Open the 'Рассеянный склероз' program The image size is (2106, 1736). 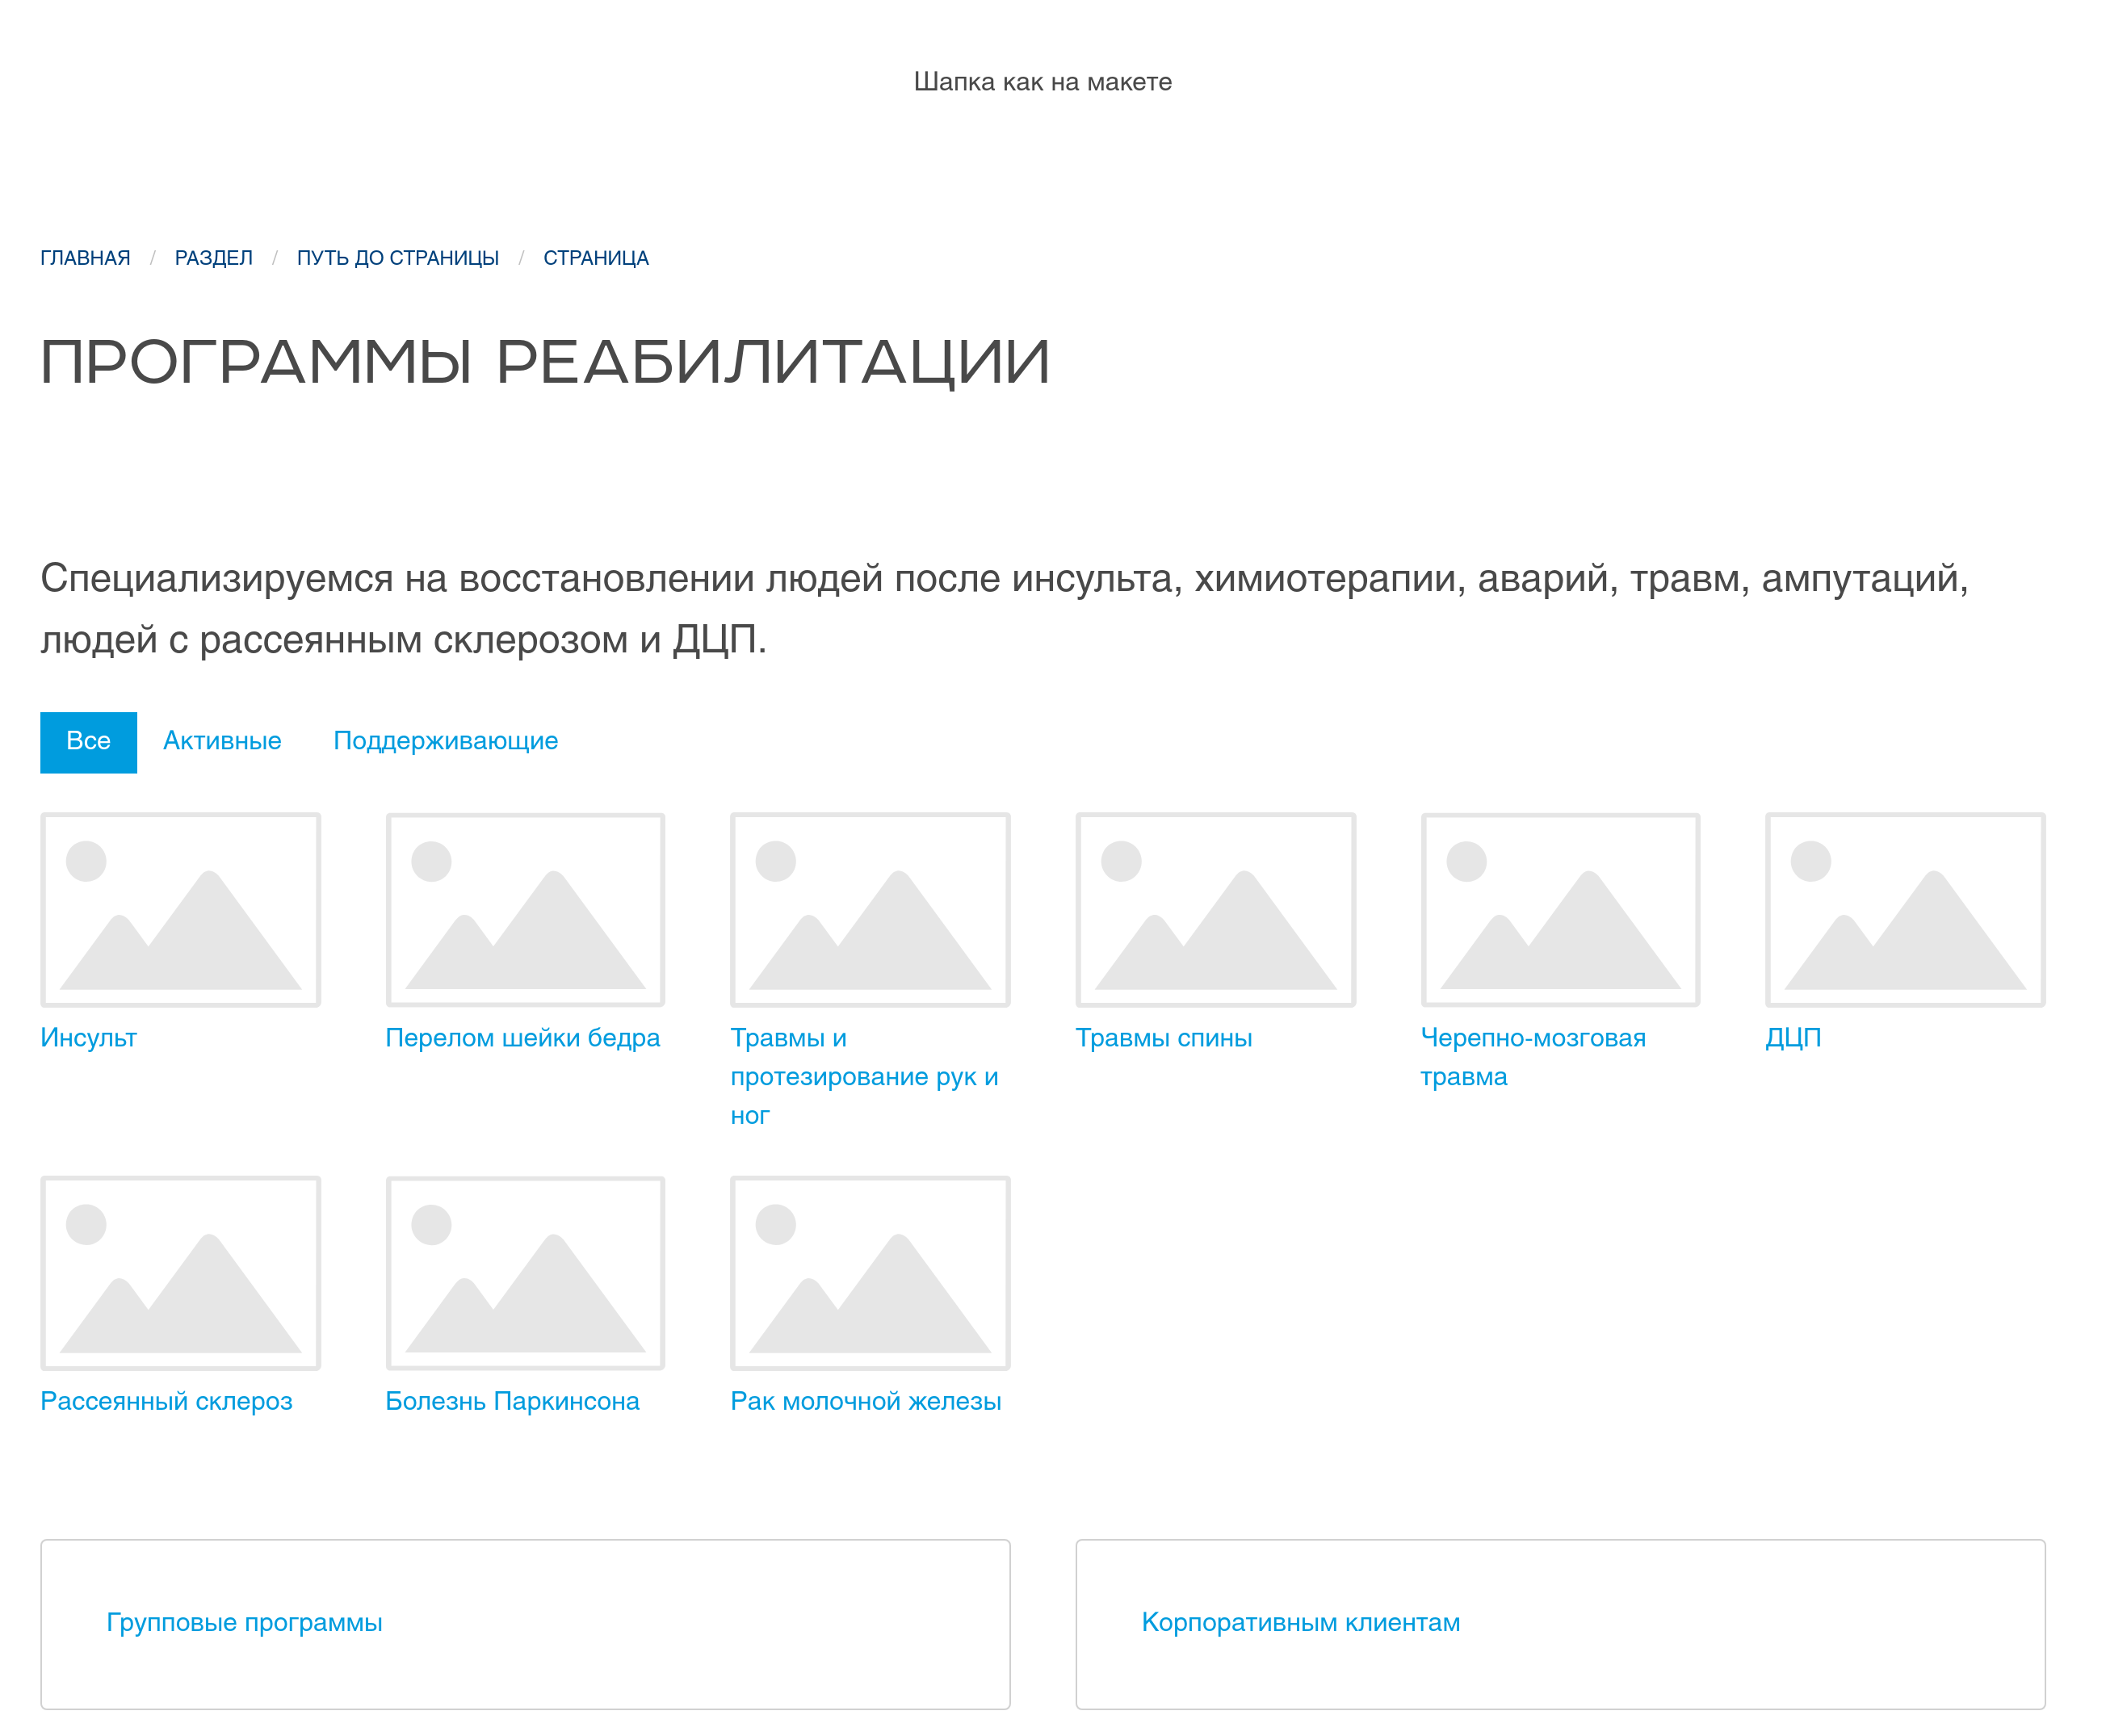[166, 1400]
